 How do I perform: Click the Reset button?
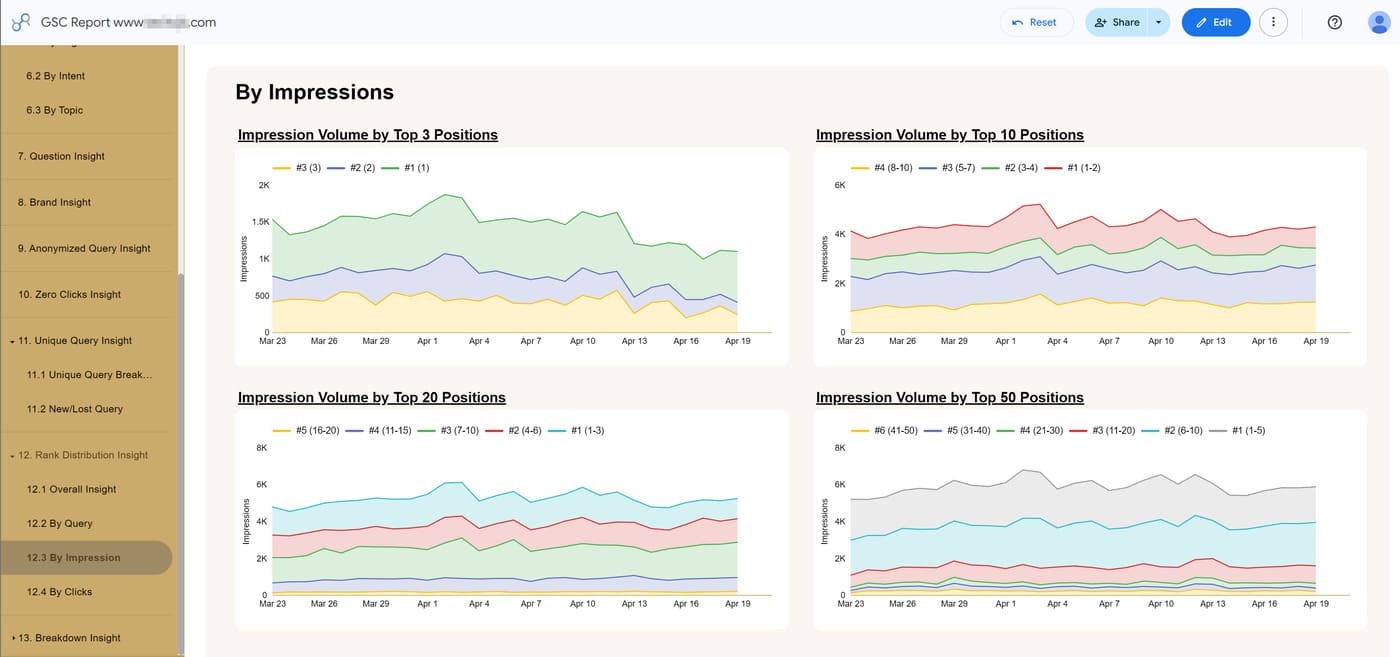1036,22
